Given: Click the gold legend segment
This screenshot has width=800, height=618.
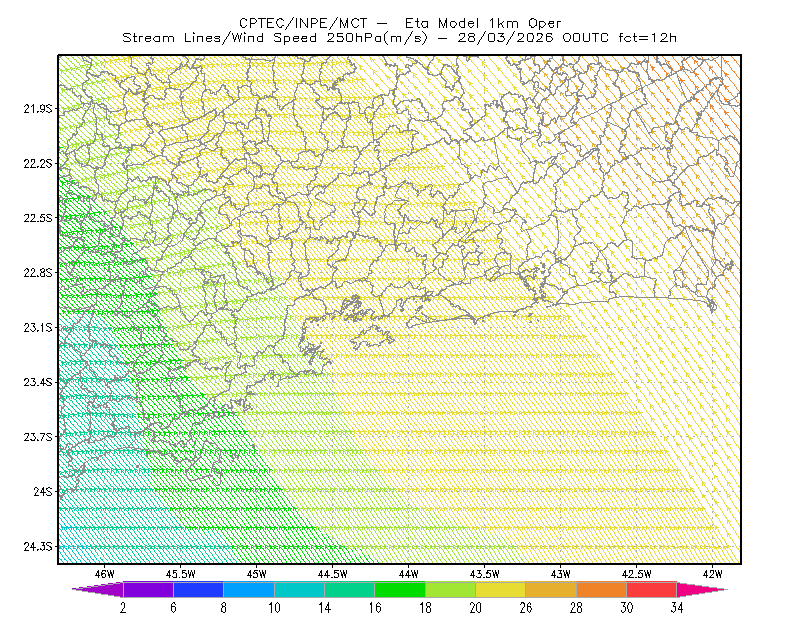Looking at the screenshot, I should [551, 589].
